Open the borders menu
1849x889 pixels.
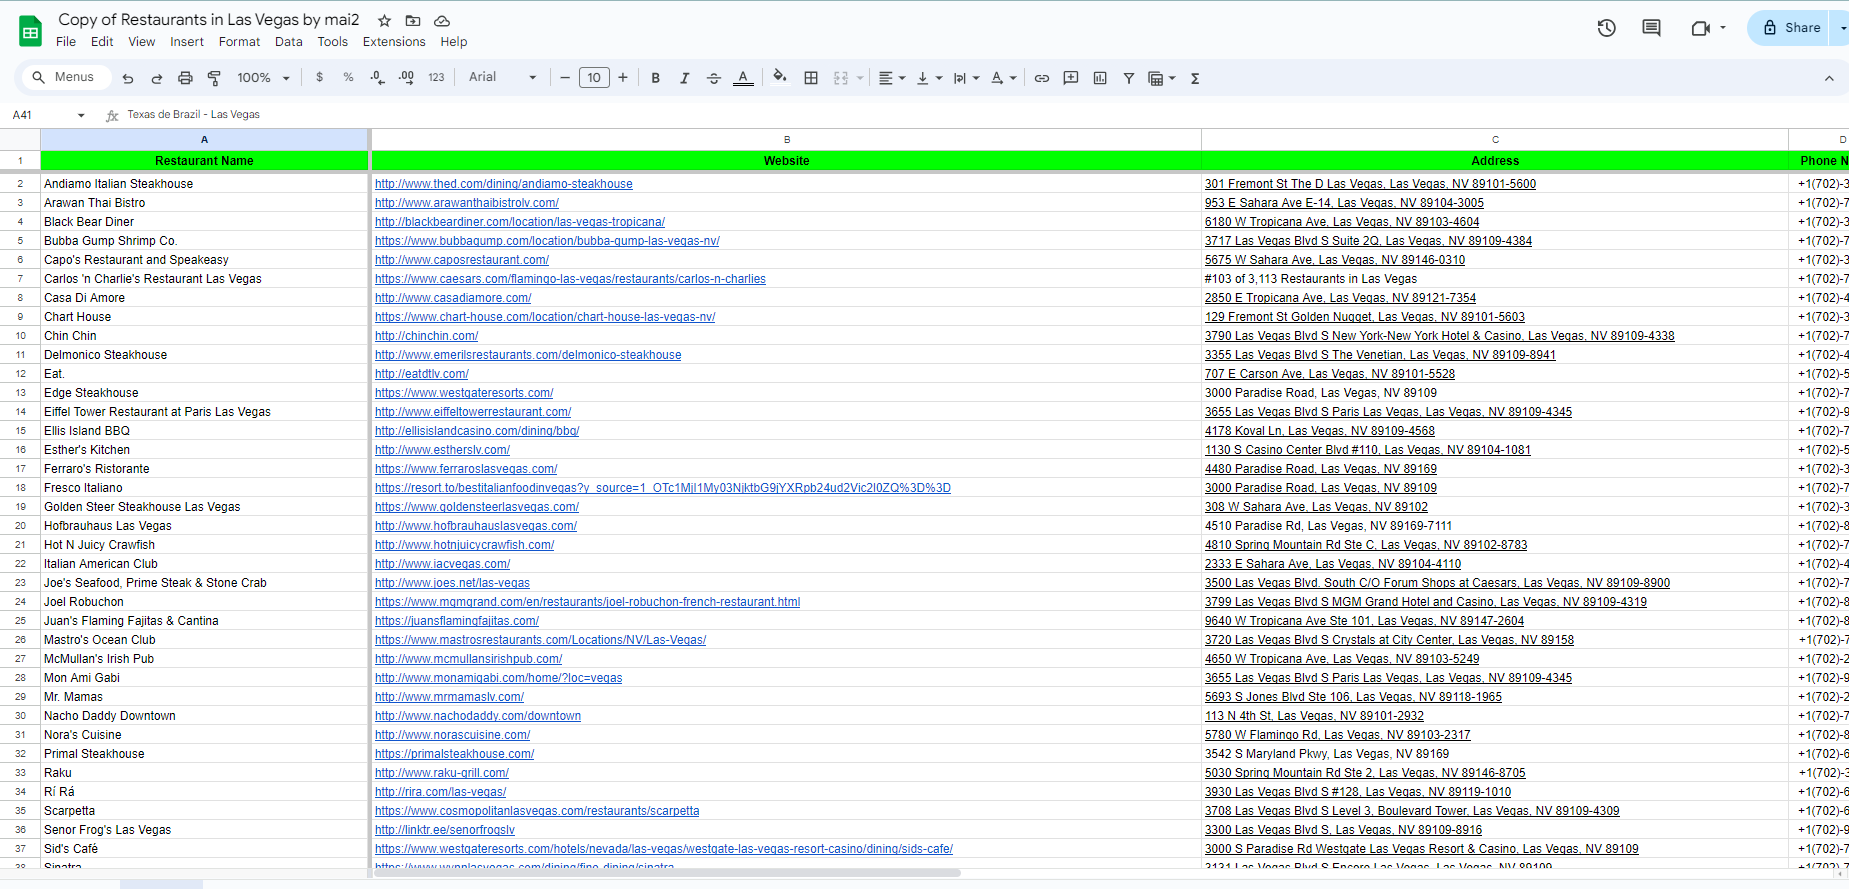(811, 78)
